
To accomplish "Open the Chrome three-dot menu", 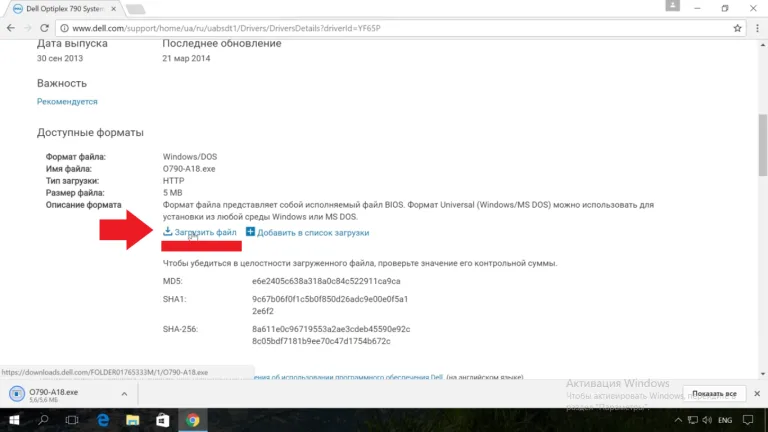I will click(x=757, y=28).
